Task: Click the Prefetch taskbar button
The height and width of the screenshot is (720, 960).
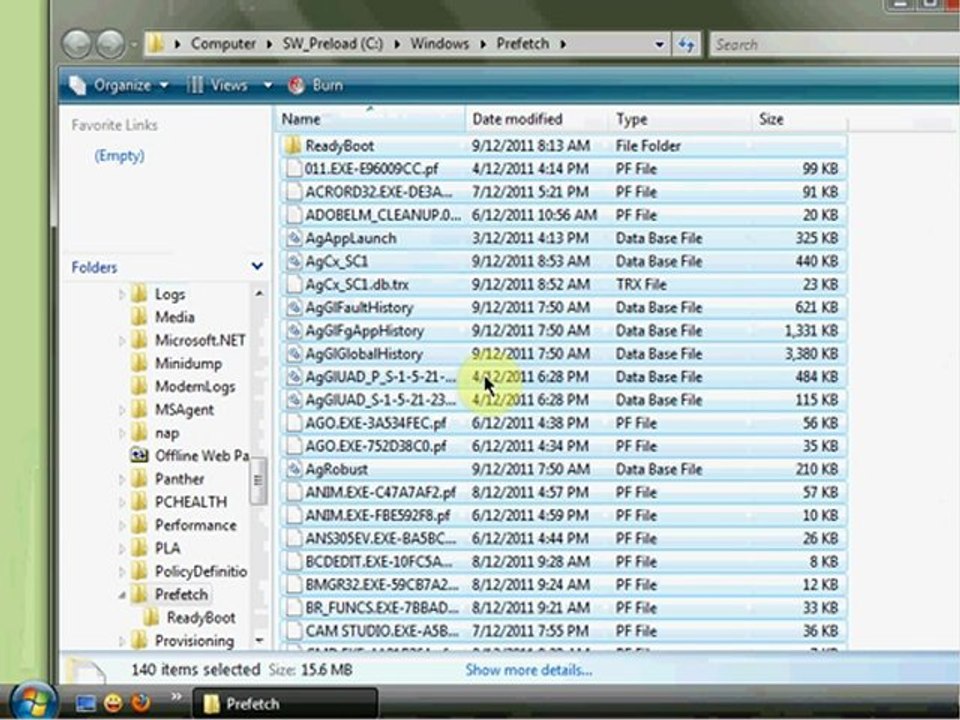Action: [x=285, y=704]
